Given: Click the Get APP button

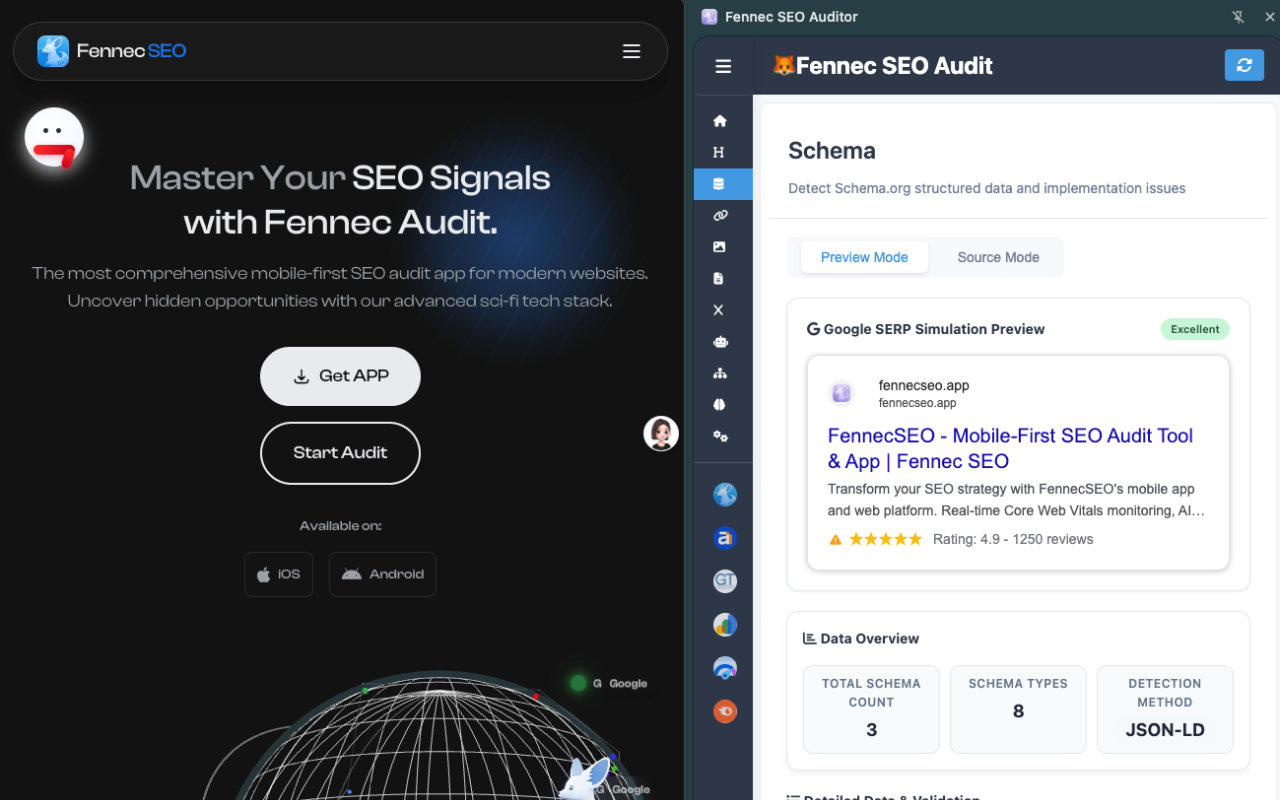Looking at the screenshot, I should pos(340,376).
